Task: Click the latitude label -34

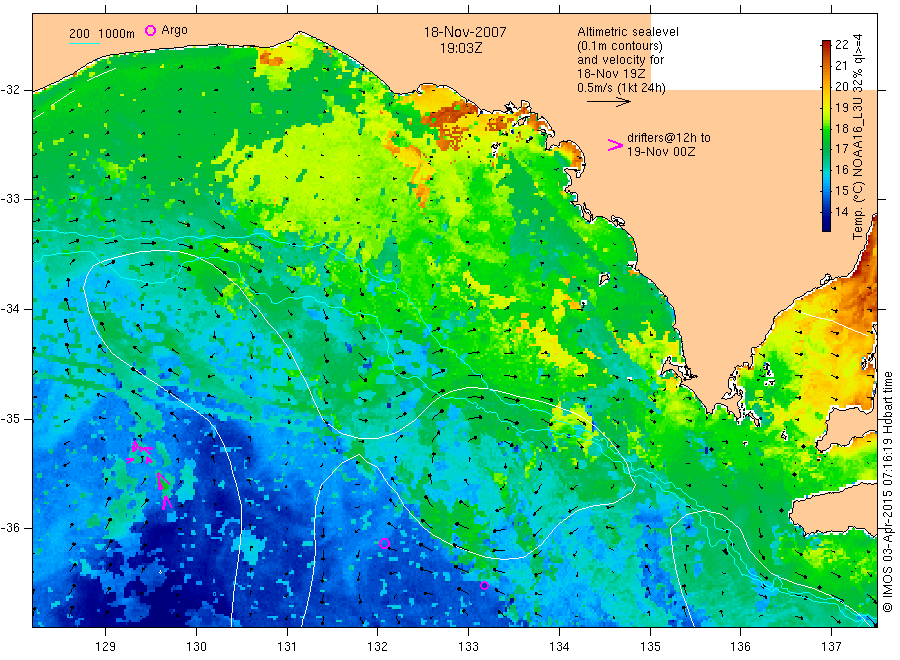Action: coord(10,309)
